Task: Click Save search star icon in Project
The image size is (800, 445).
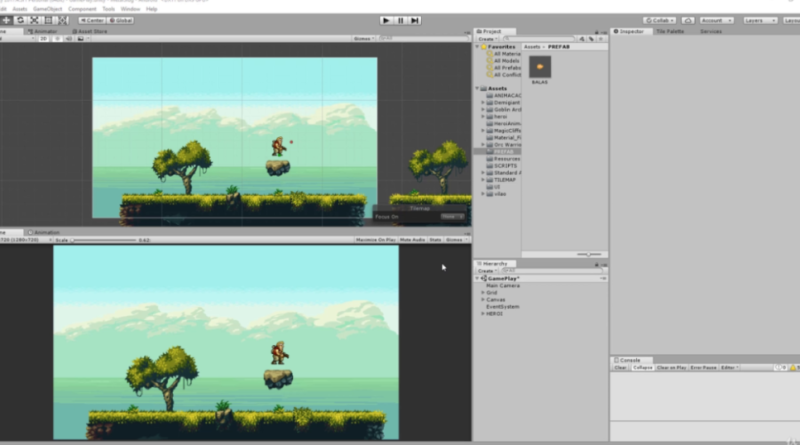Action: tap(601, 39)
